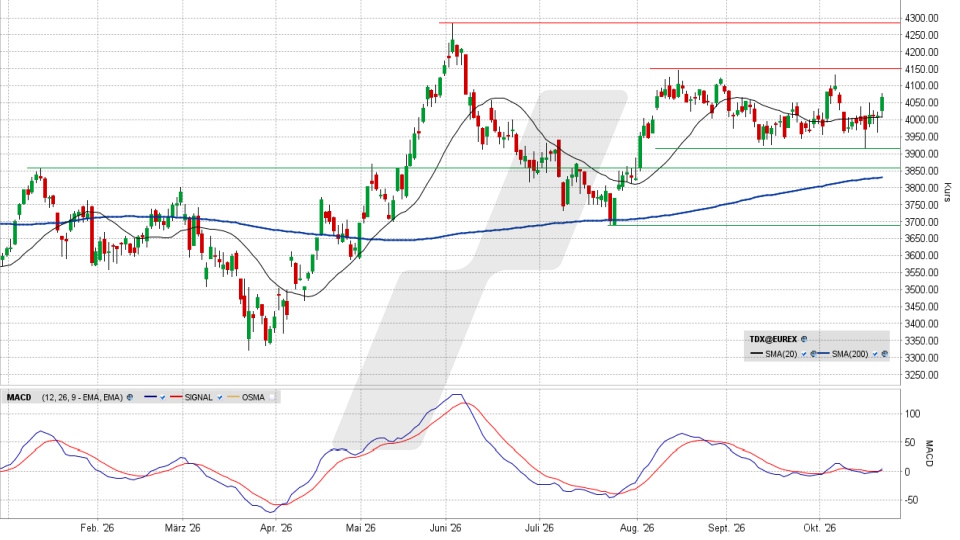Screen dimensions: 960x540
Task: Select the lowest green support line near 3690
Action: pos(754,225)
